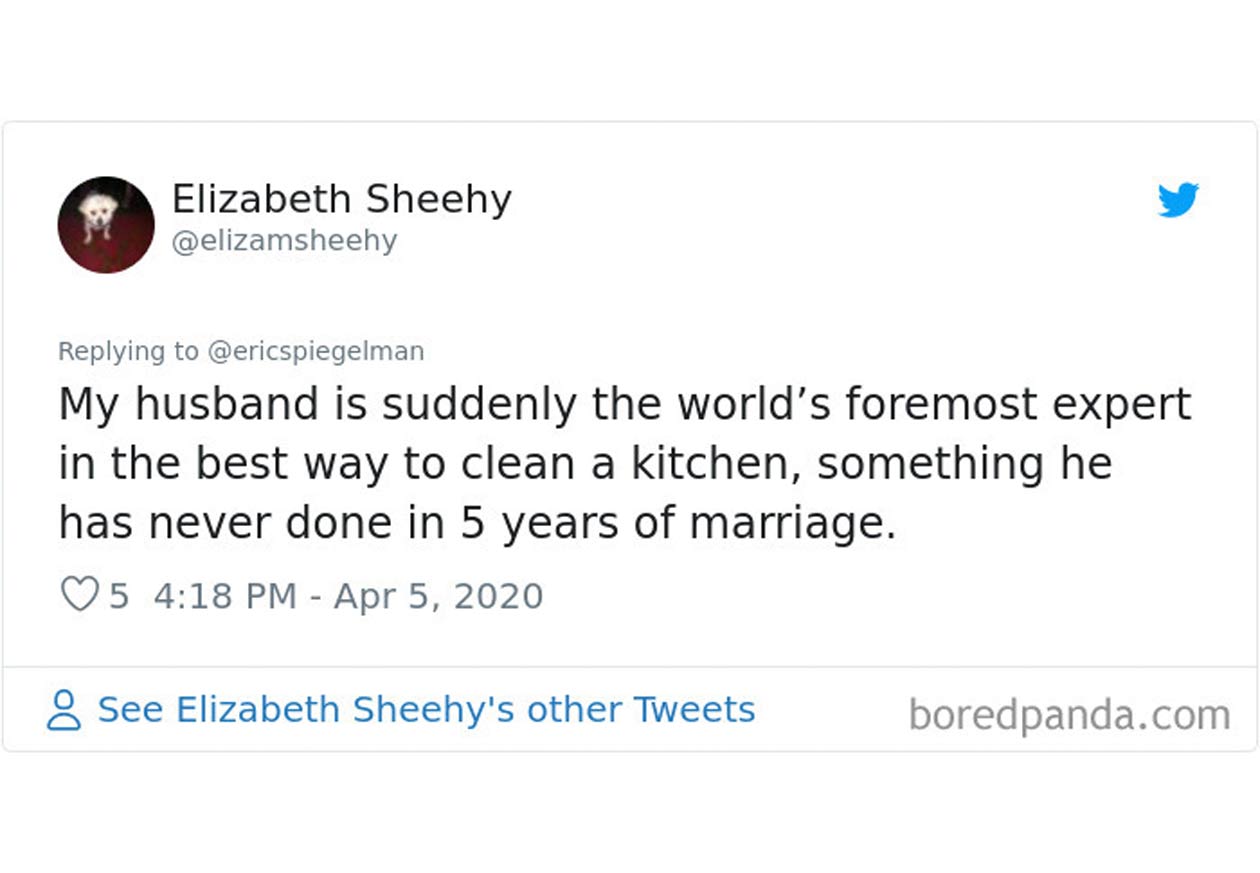Image resolution: width=1260 pixels, height=873 pixels.
Task: Click the 4:18 PM time
Action: 225,596
